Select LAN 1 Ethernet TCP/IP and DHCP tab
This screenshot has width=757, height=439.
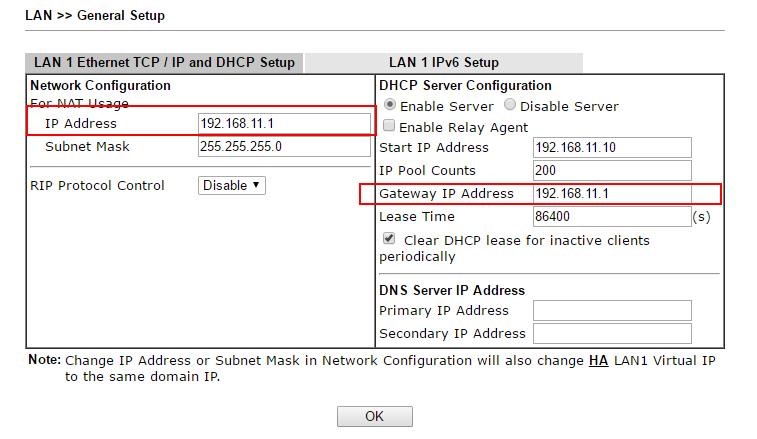(164, 62)
